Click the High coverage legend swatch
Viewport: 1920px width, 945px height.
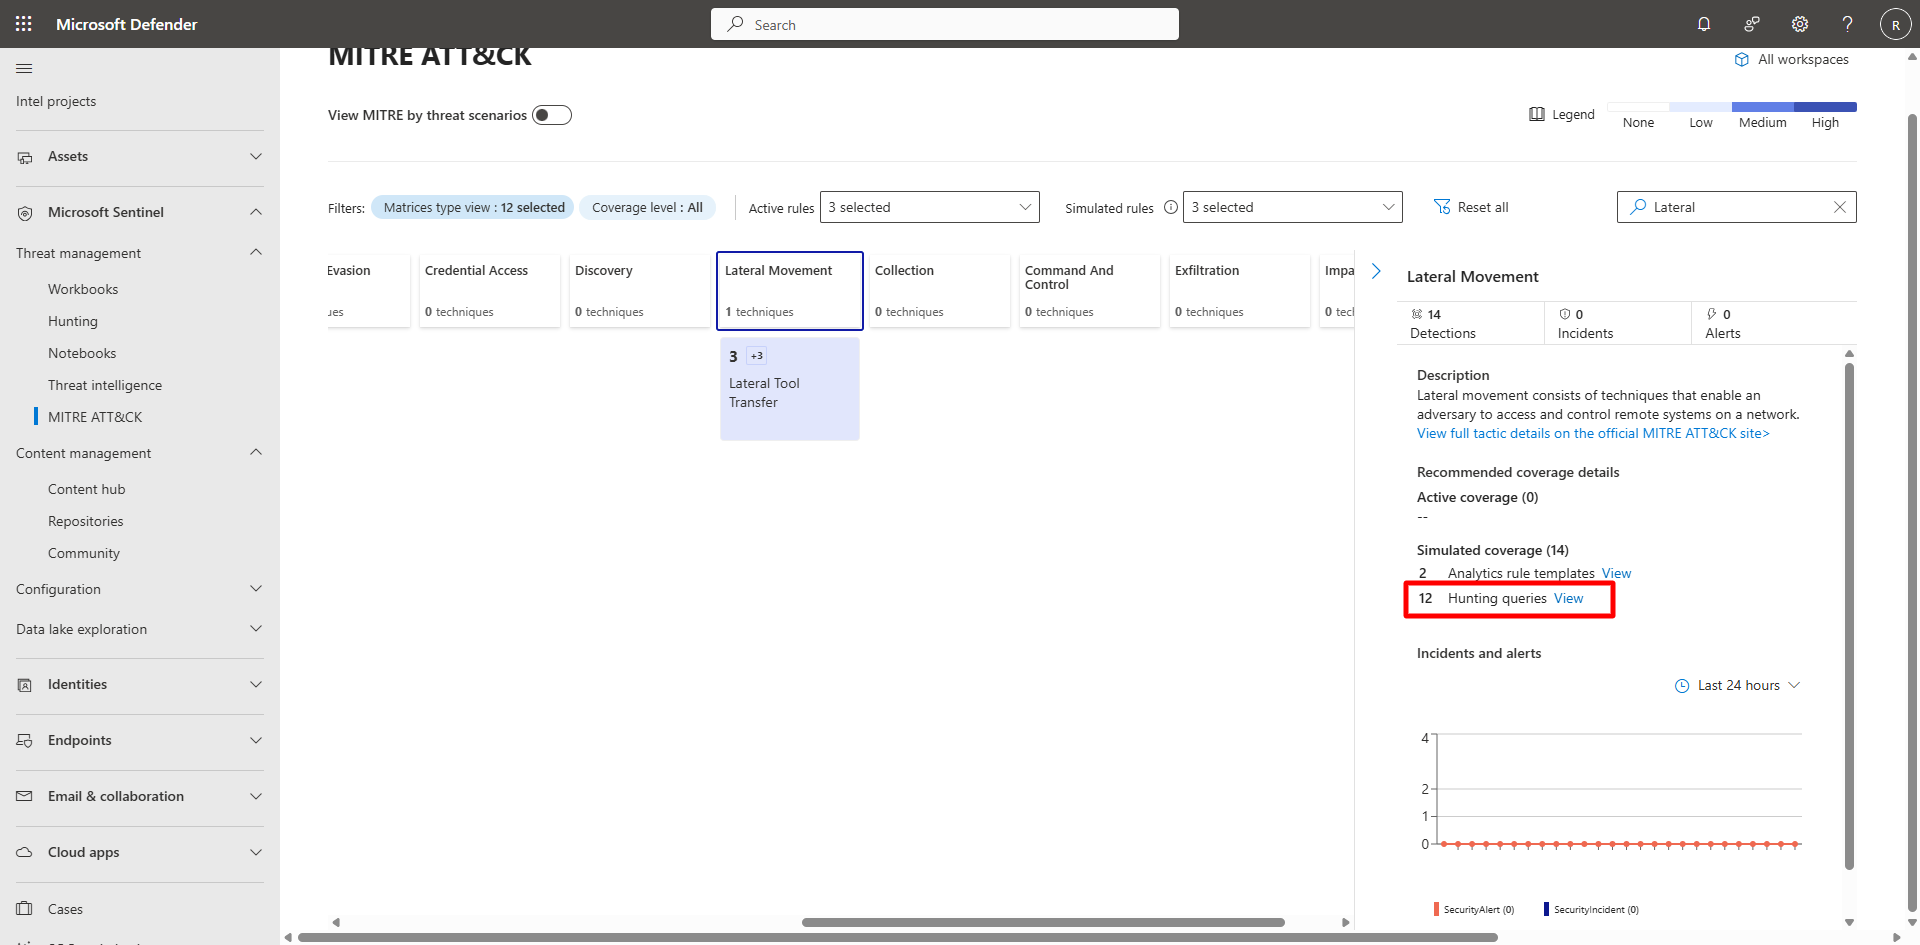[1825, 107]
